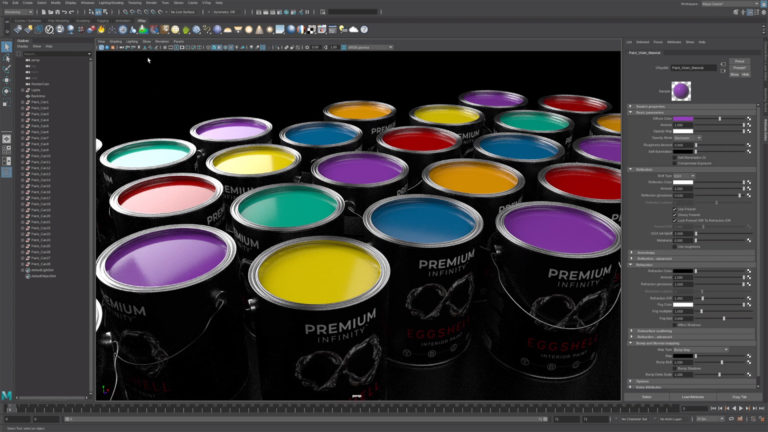Toggle Lock Fresnel IOR To Refraction IOR
This screenshot has height=432, width=768.
pyautogui.click(x=674, y=220)
